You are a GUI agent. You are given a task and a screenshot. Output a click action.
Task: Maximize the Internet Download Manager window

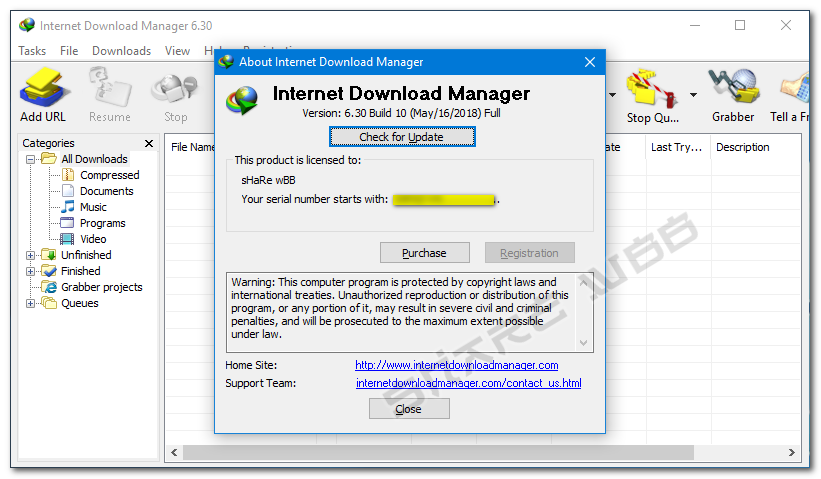click(x=740, y=25)
